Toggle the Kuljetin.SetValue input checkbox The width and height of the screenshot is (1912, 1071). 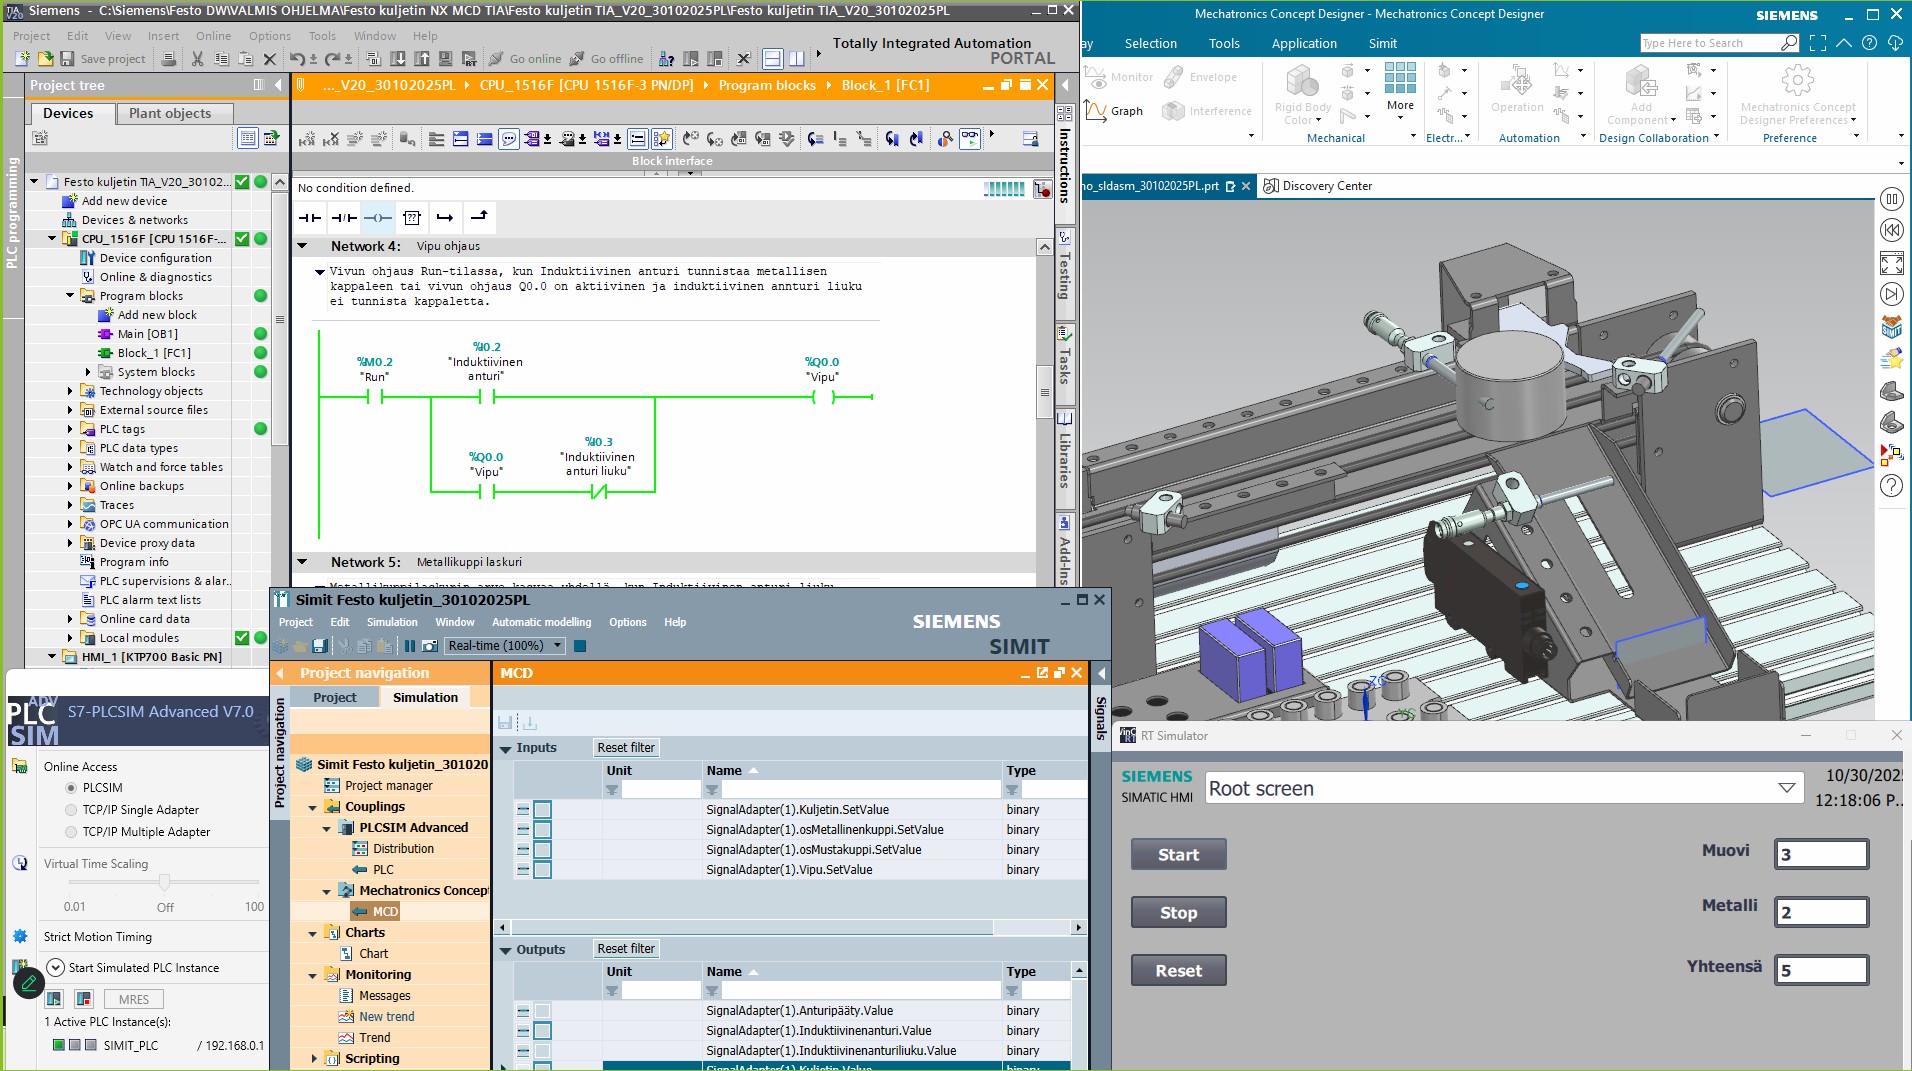tap(542, 810)
